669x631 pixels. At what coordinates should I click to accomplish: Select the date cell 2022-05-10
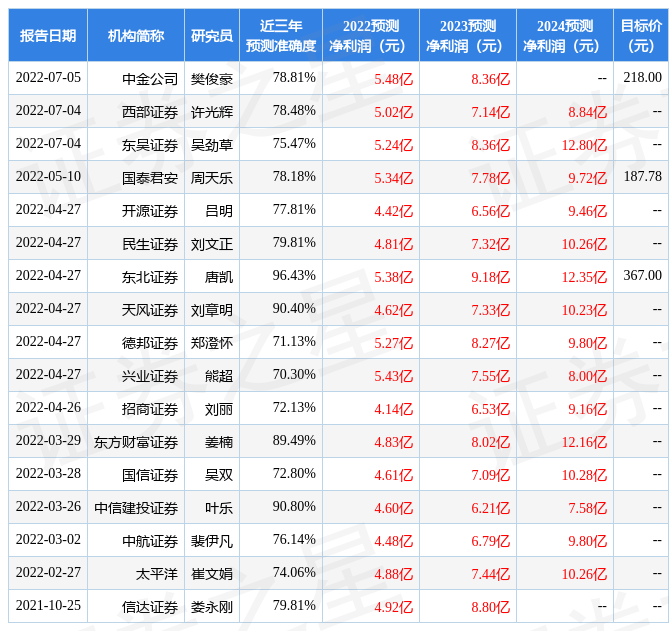pos(48,176)
